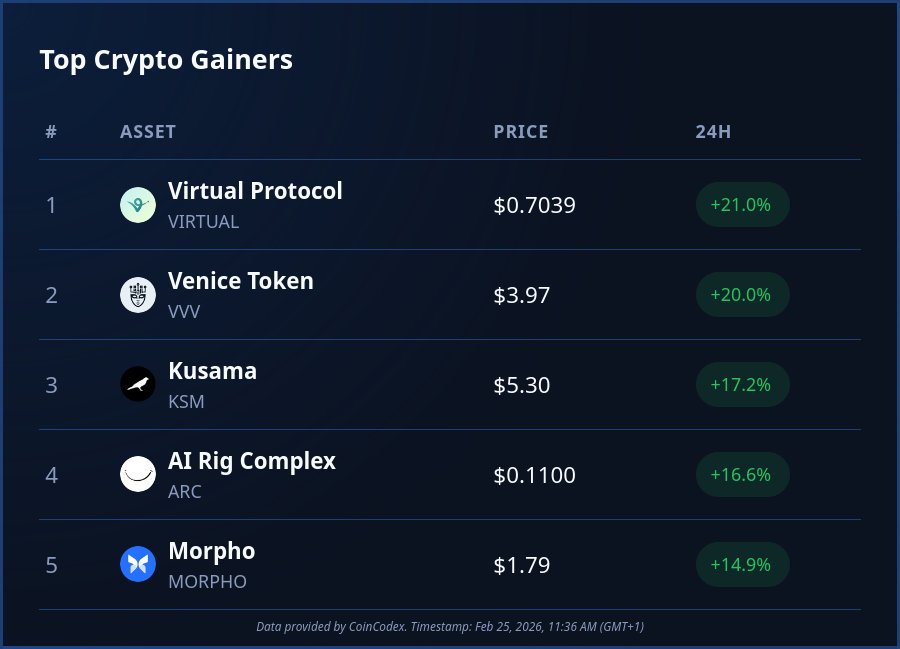The width and height of the screenshot is (900, 649).
Task: Click the Kusama bird logo
Action: click(x=138, y=385)
